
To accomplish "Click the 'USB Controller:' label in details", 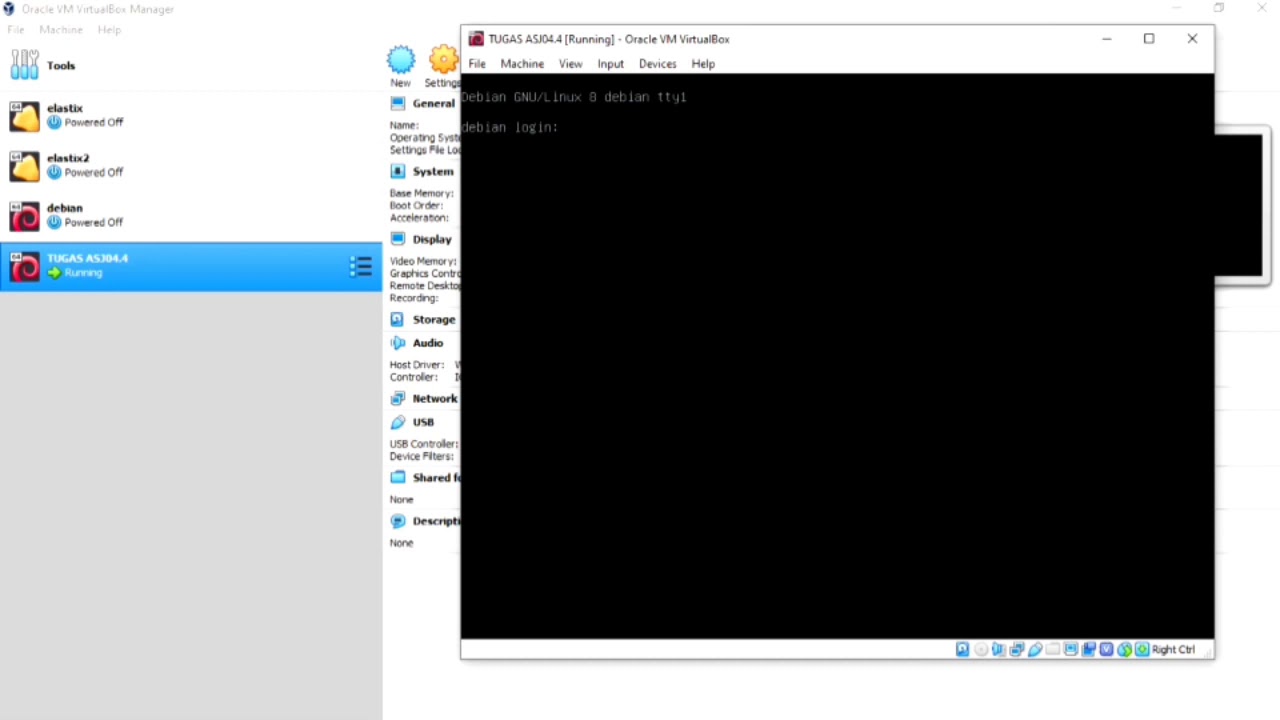I will [424, 444].
